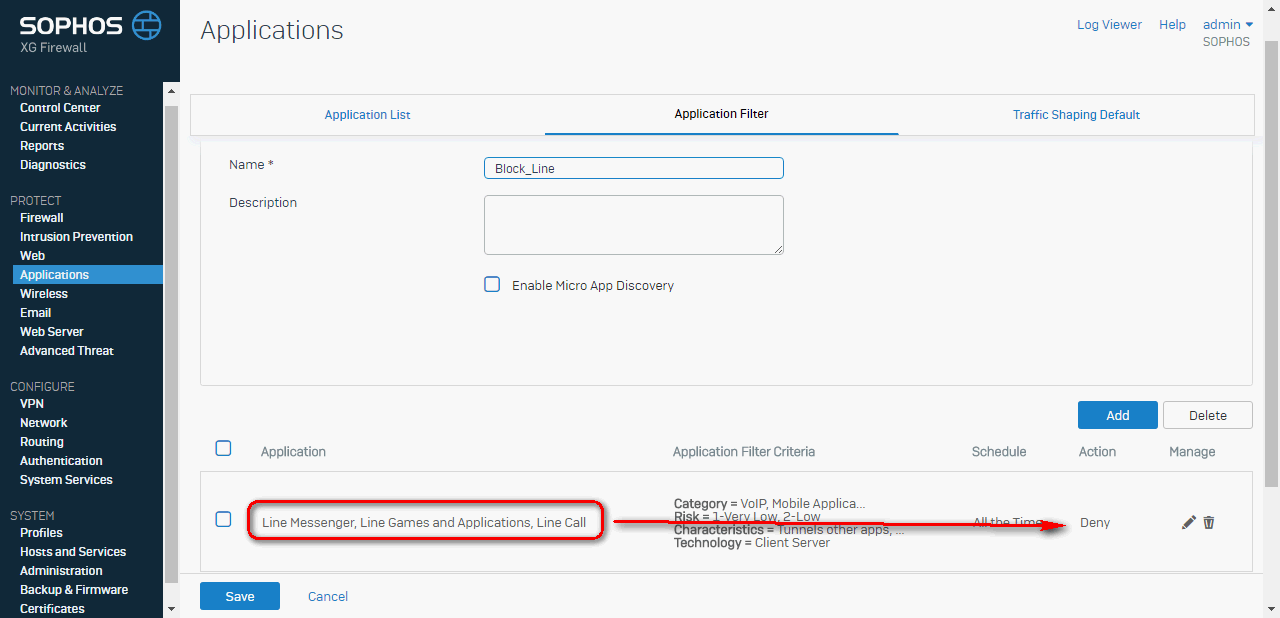The image size is (1280, 618).
Task: Click the Delete button
Action: [1208, 415]
